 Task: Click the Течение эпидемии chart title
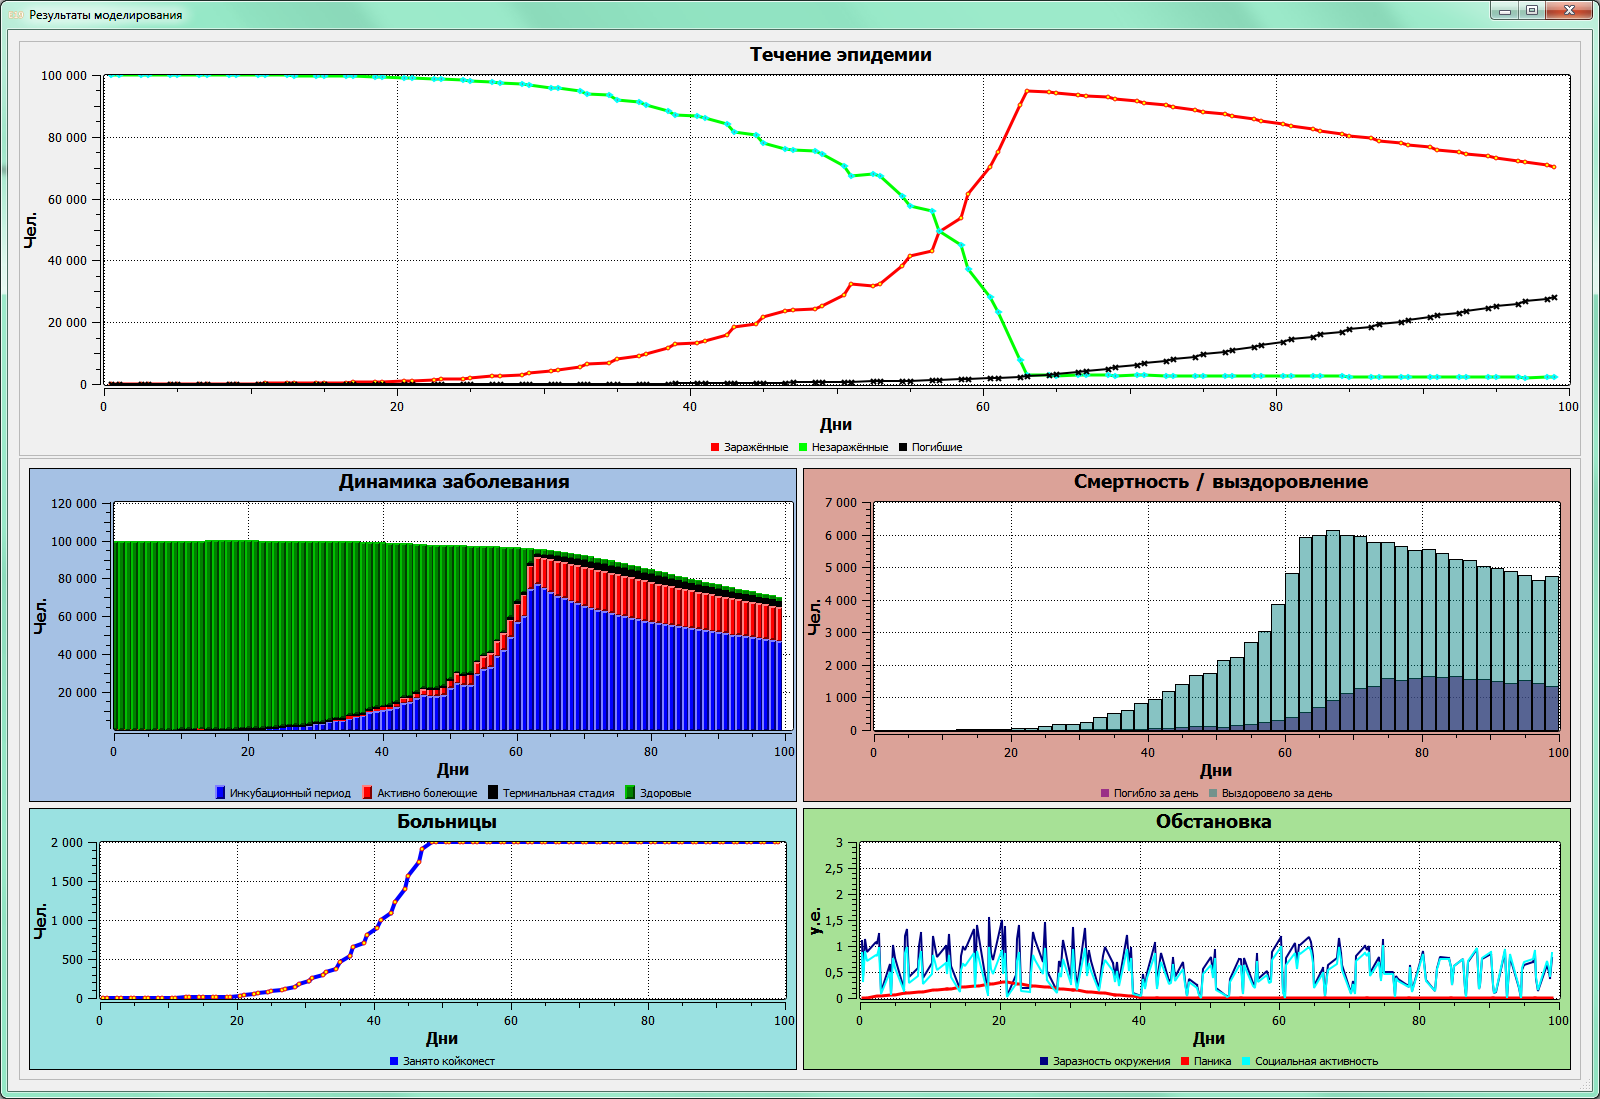[x=841, y=55]
